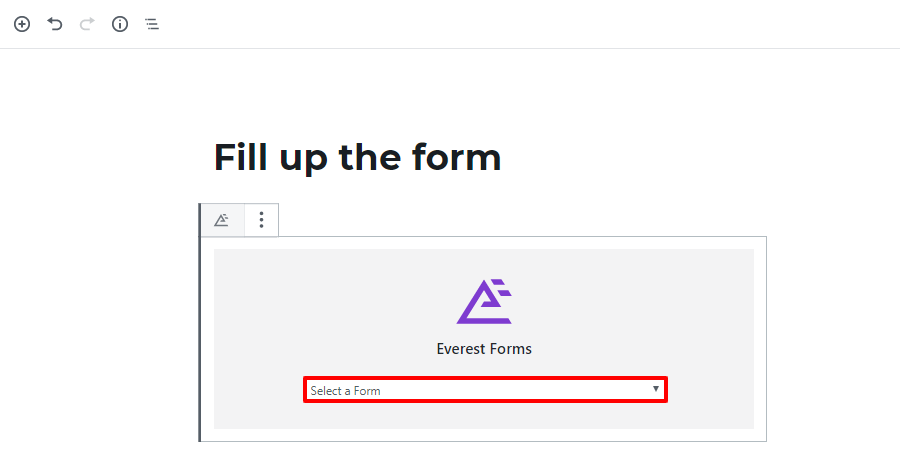Click the three vertical dots in block toolbar
The height and width of the screenshot is (474, 900).
(261, 220)
